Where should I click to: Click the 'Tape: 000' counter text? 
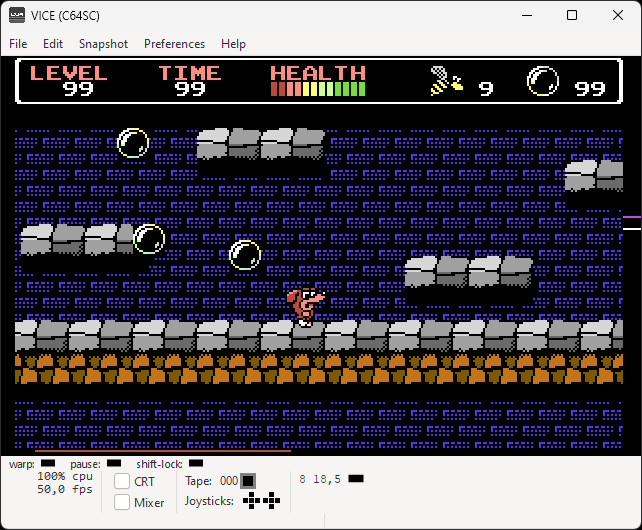point(211,481)
